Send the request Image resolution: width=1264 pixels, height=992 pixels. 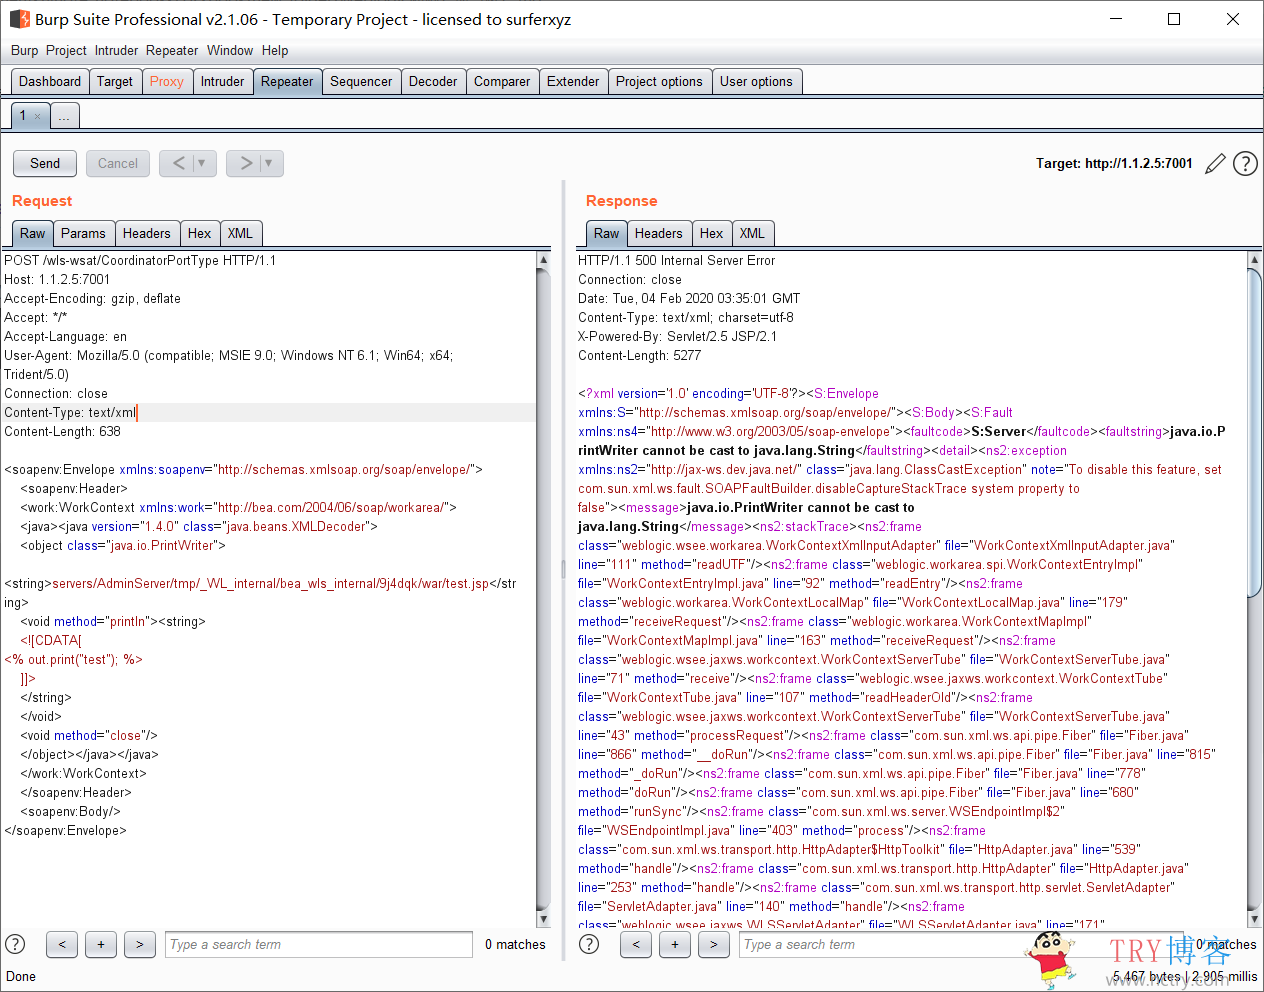tap(45, 163)
